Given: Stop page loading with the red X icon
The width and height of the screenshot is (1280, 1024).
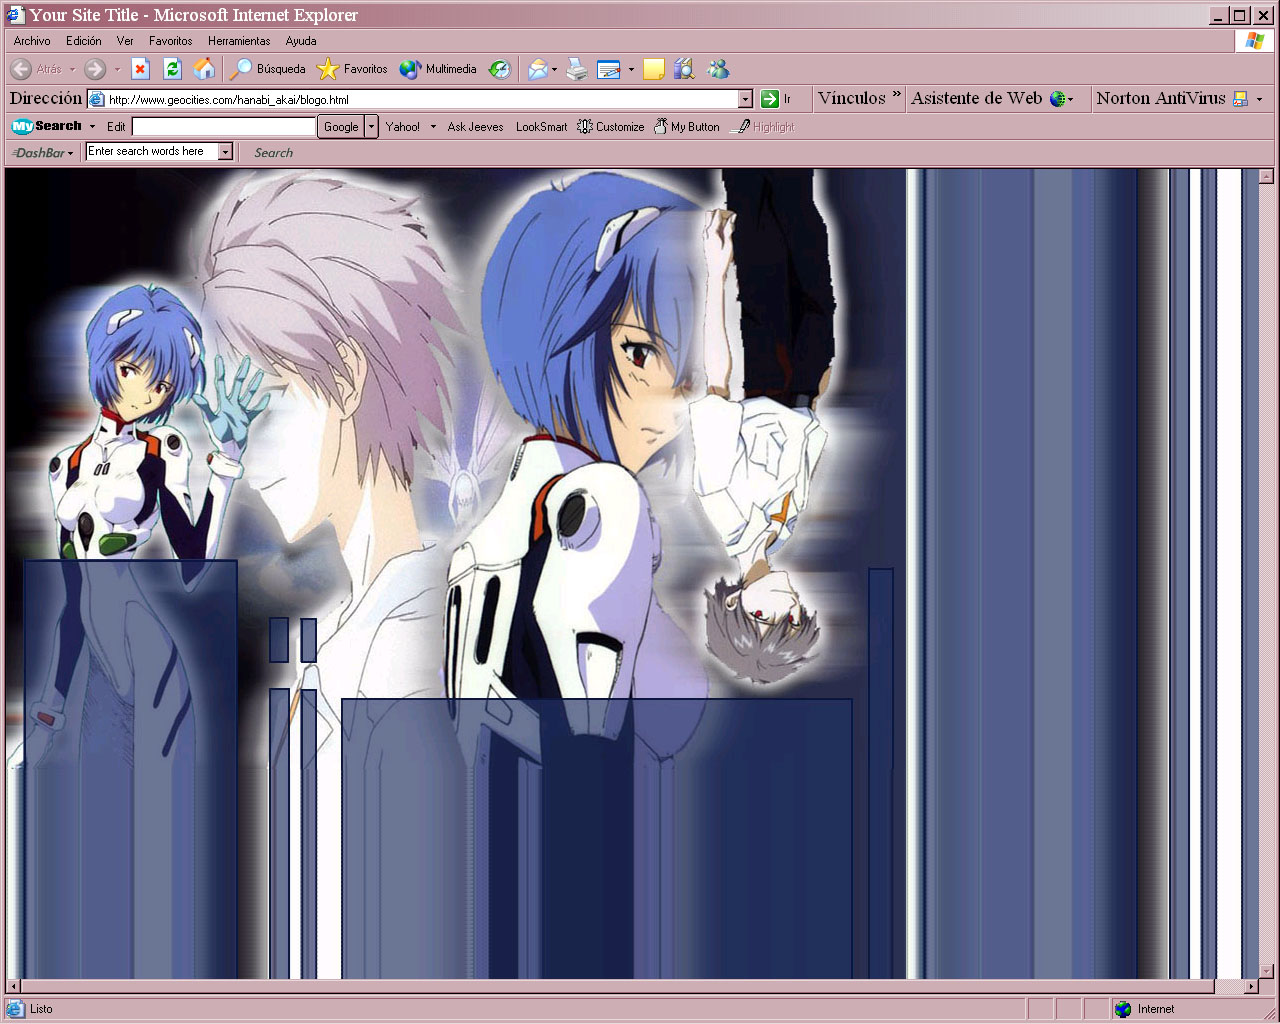Looking at the screenshot, I should [141, 69].
